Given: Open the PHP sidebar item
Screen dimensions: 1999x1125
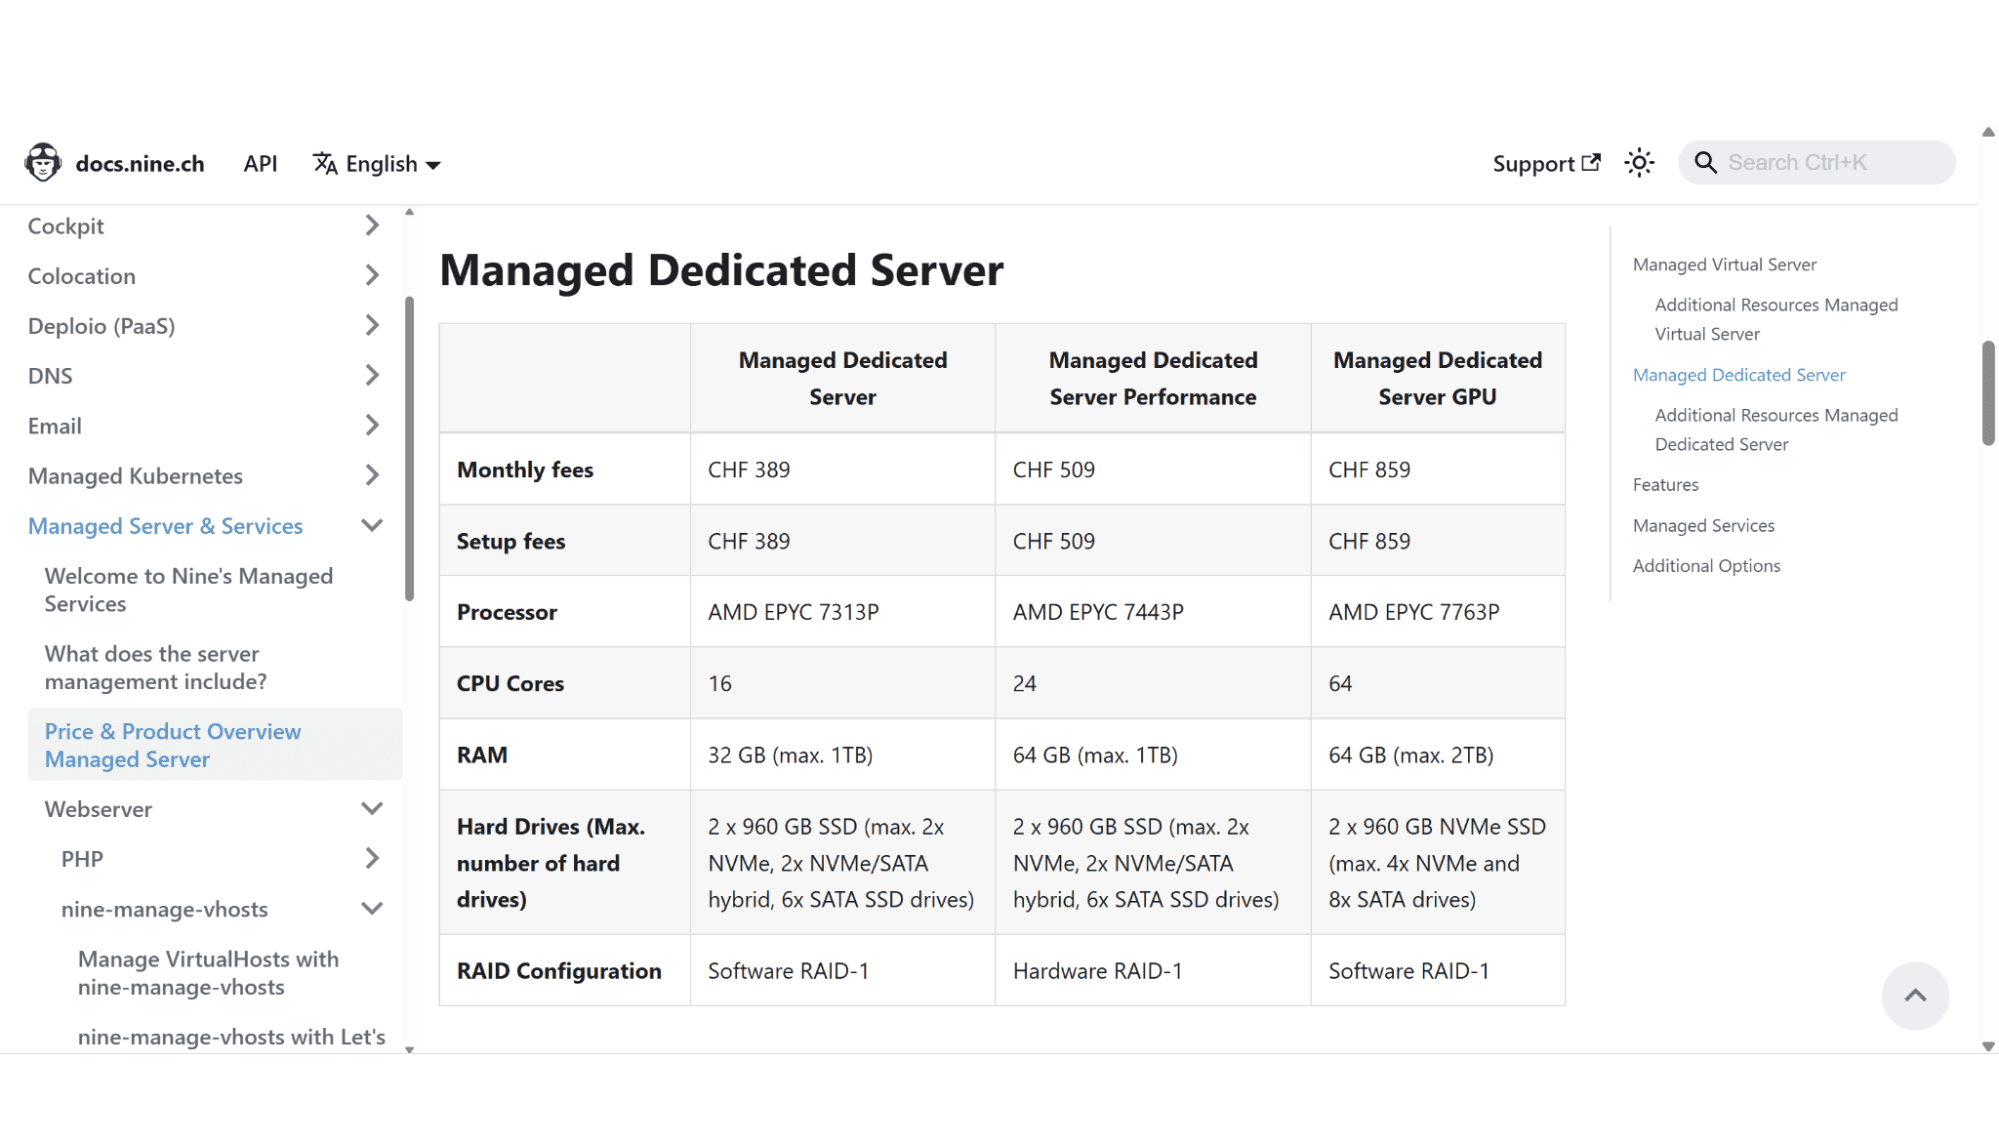Looking at the screenshot, I should [x=82, y=859].
